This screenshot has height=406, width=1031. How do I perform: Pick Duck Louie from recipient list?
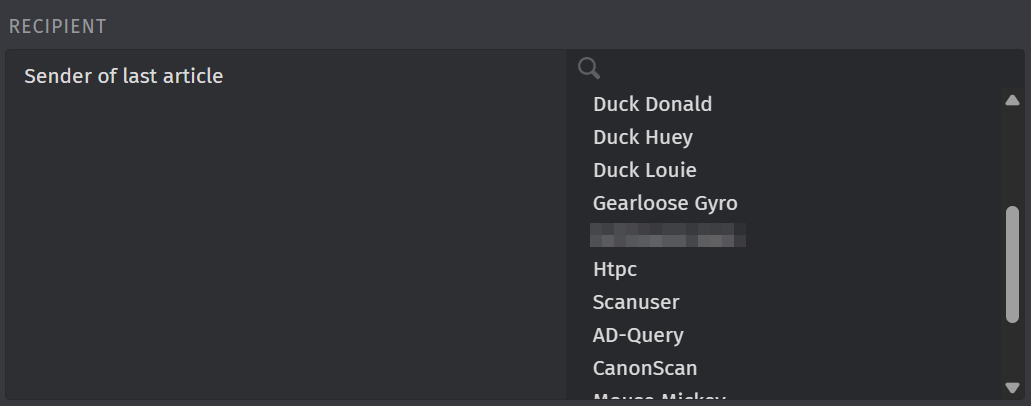(644, 170)
